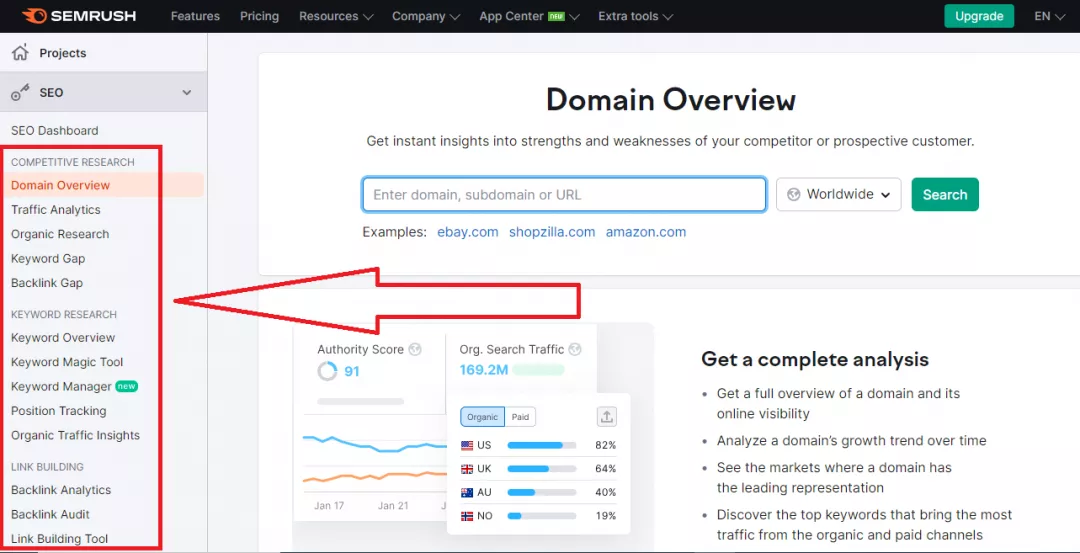Screen dimensions: 1080x553
Task: Open Backlink Gap in sidebar
Action: pyautogui.click(x=47, y=283)
